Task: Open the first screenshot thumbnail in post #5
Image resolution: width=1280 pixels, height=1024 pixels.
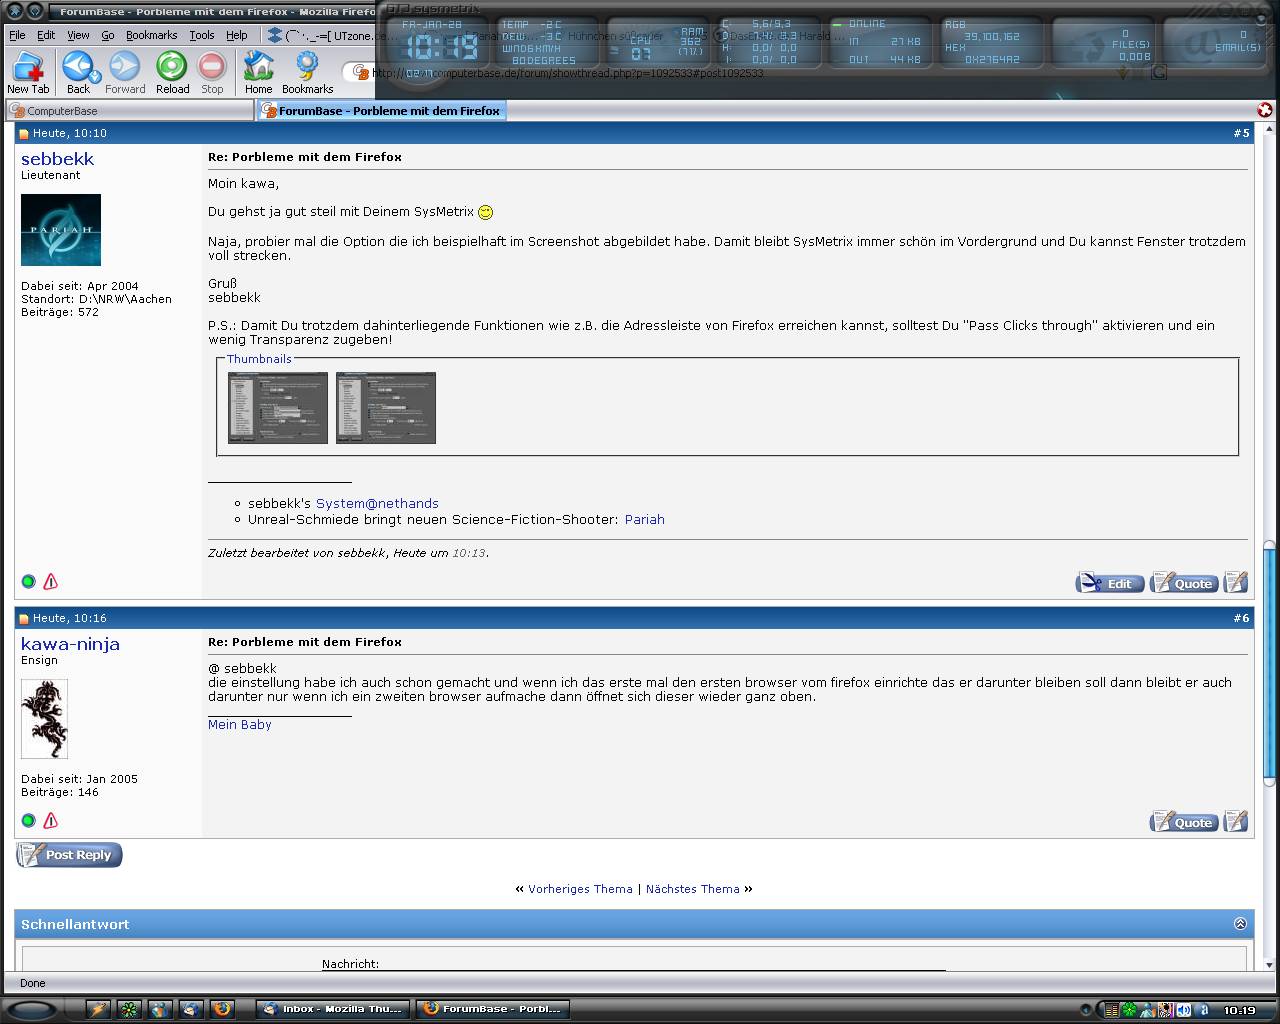Action: [x=278, y=408]
